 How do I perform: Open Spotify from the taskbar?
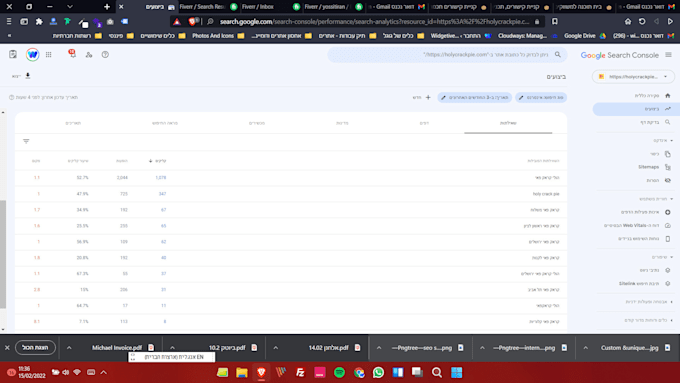click(x=339, y=373)
